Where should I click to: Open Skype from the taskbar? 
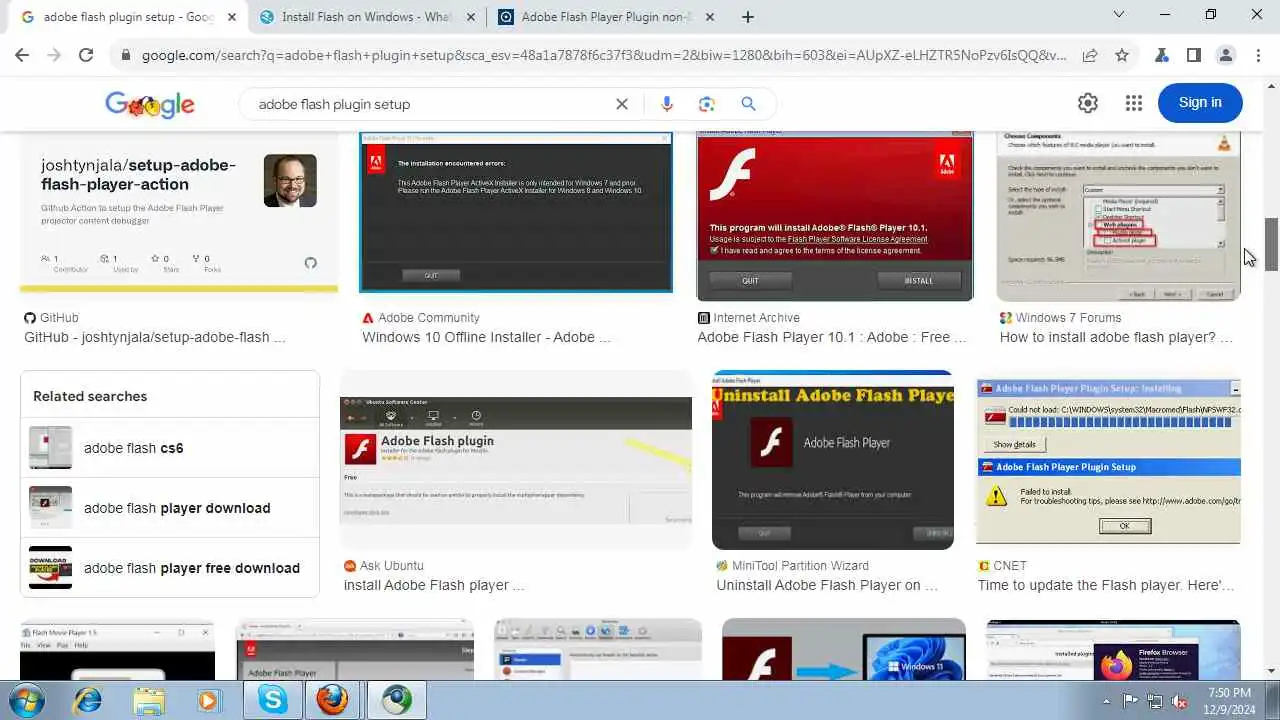tap(273, 700)
